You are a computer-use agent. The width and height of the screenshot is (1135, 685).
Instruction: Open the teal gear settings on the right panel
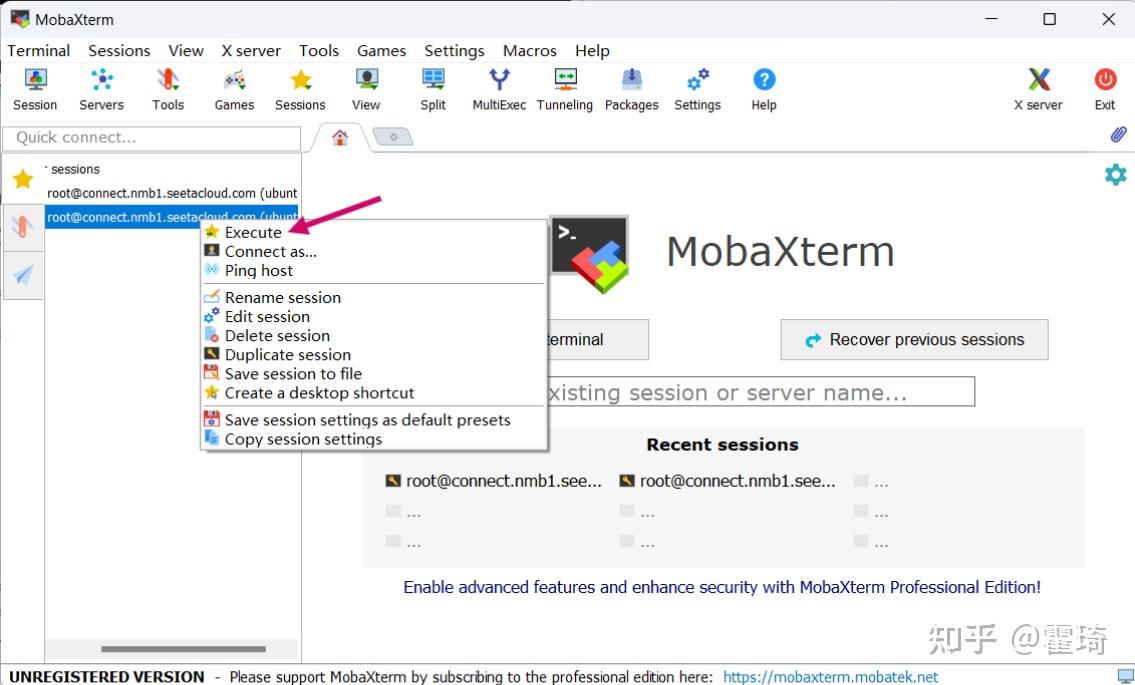coord(1114,174)
